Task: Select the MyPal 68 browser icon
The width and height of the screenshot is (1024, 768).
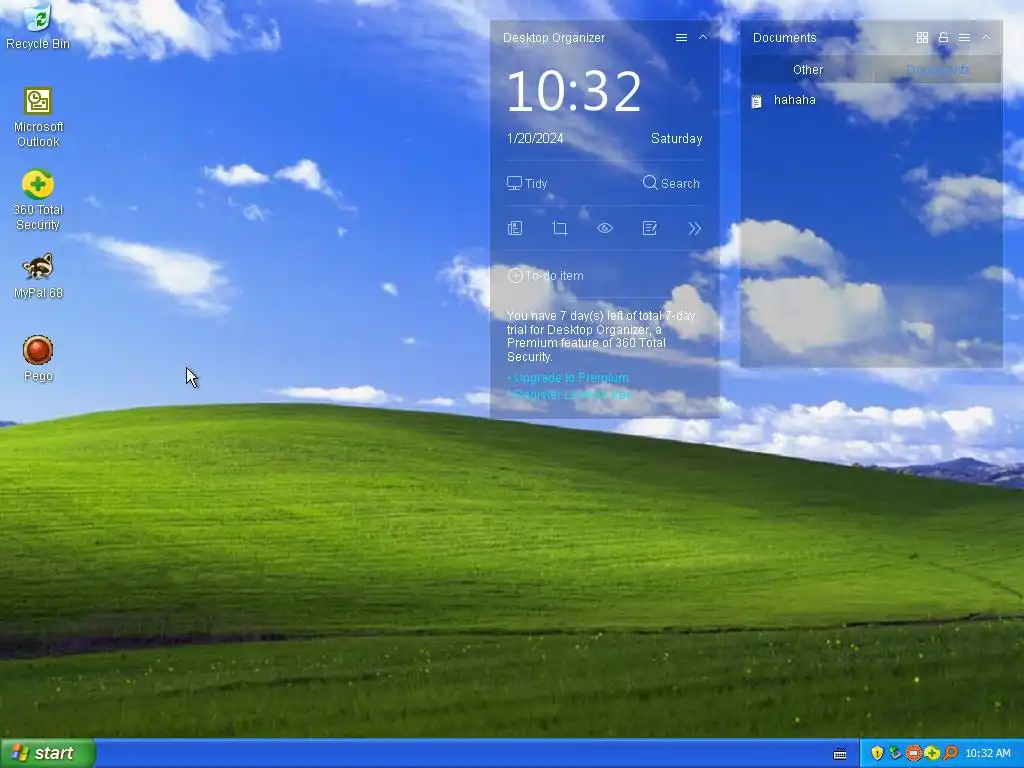Action: pyautogui.click(x=38, y=276)
